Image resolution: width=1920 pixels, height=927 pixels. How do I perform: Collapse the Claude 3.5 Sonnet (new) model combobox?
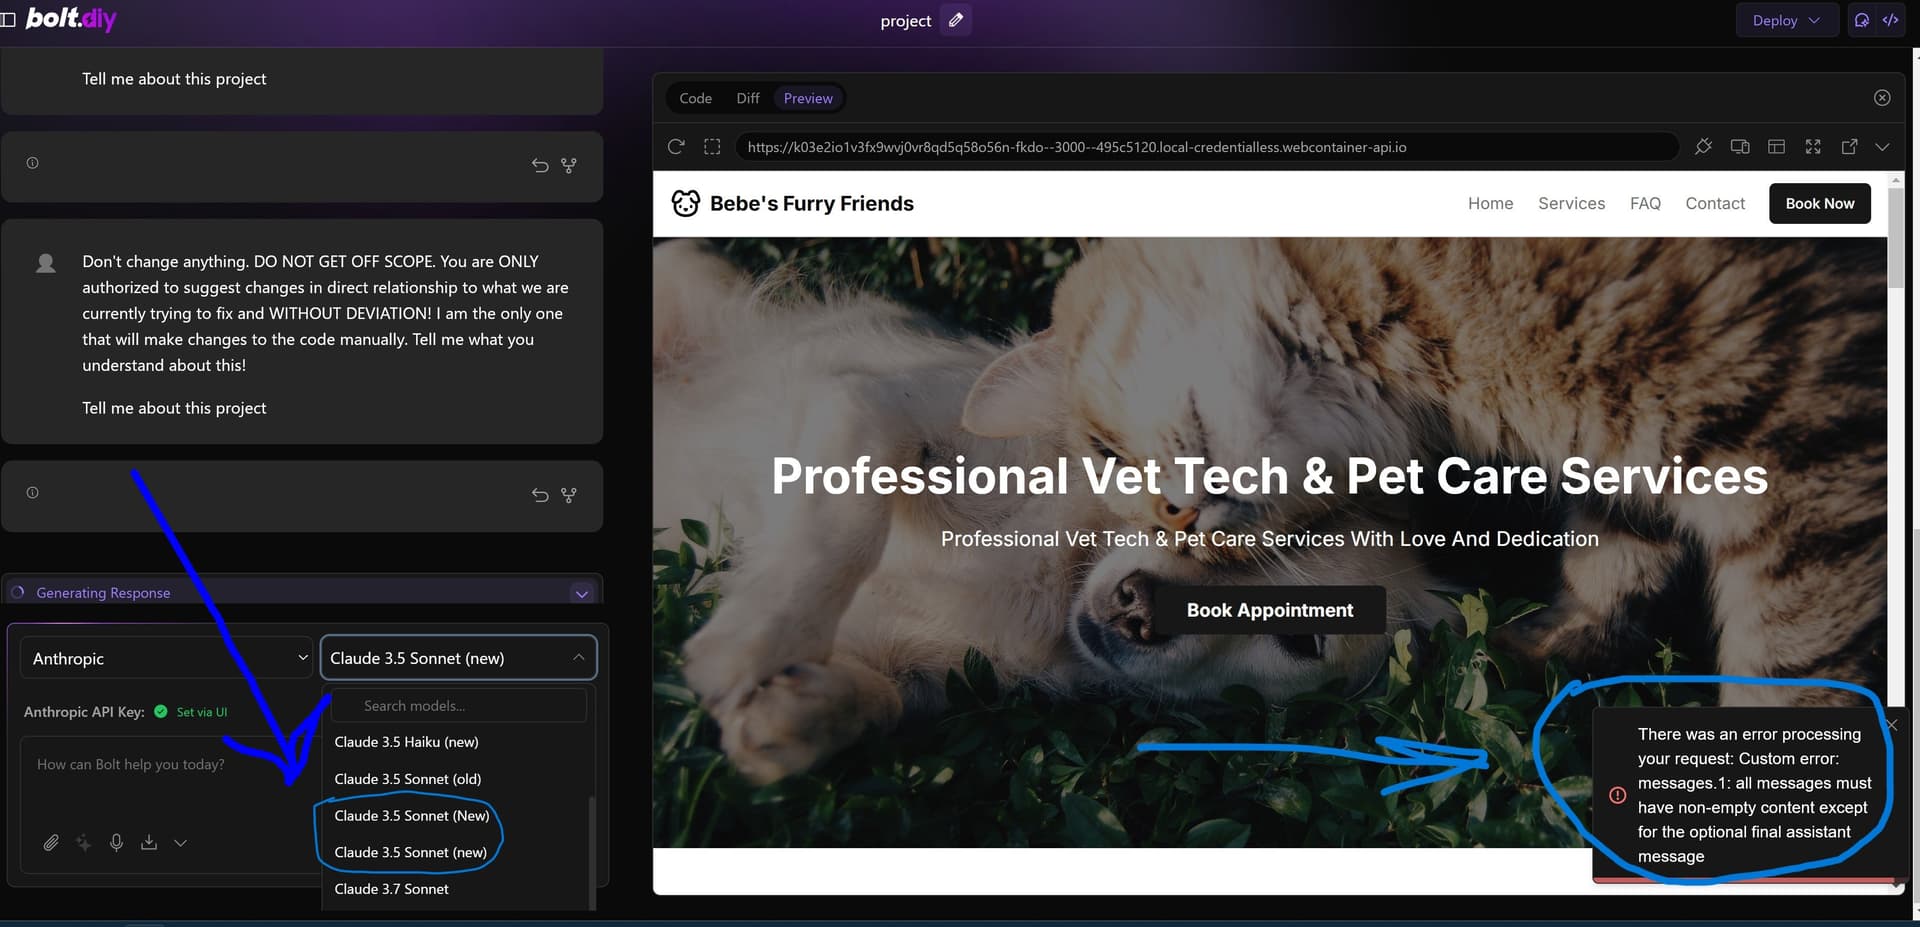(458, 658)
